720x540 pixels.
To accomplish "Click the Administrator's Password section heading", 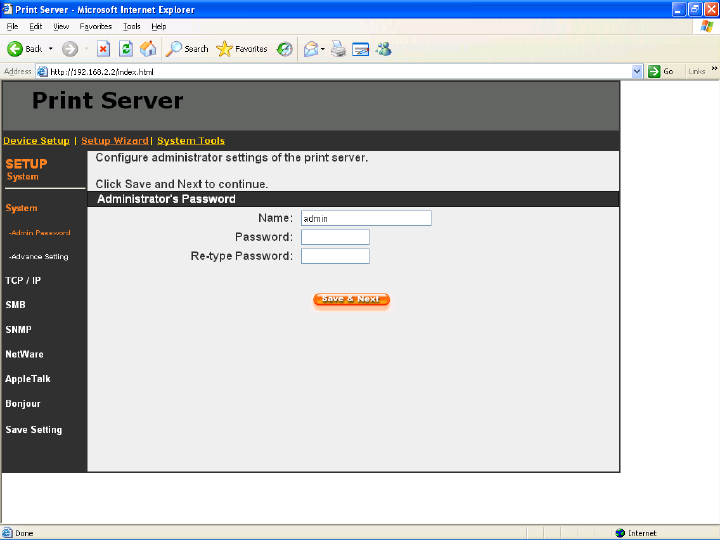I will click(x=166, y=199).
